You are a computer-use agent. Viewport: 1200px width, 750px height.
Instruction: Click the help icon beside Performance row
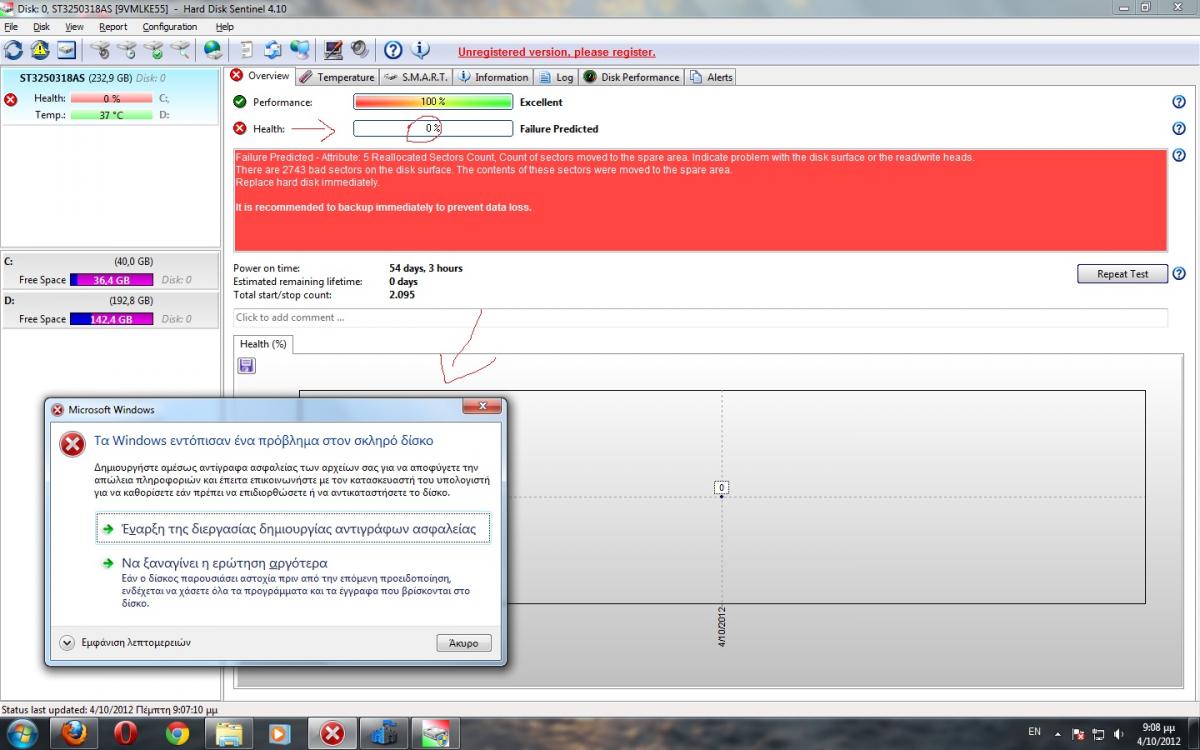tap(1179, 102)
